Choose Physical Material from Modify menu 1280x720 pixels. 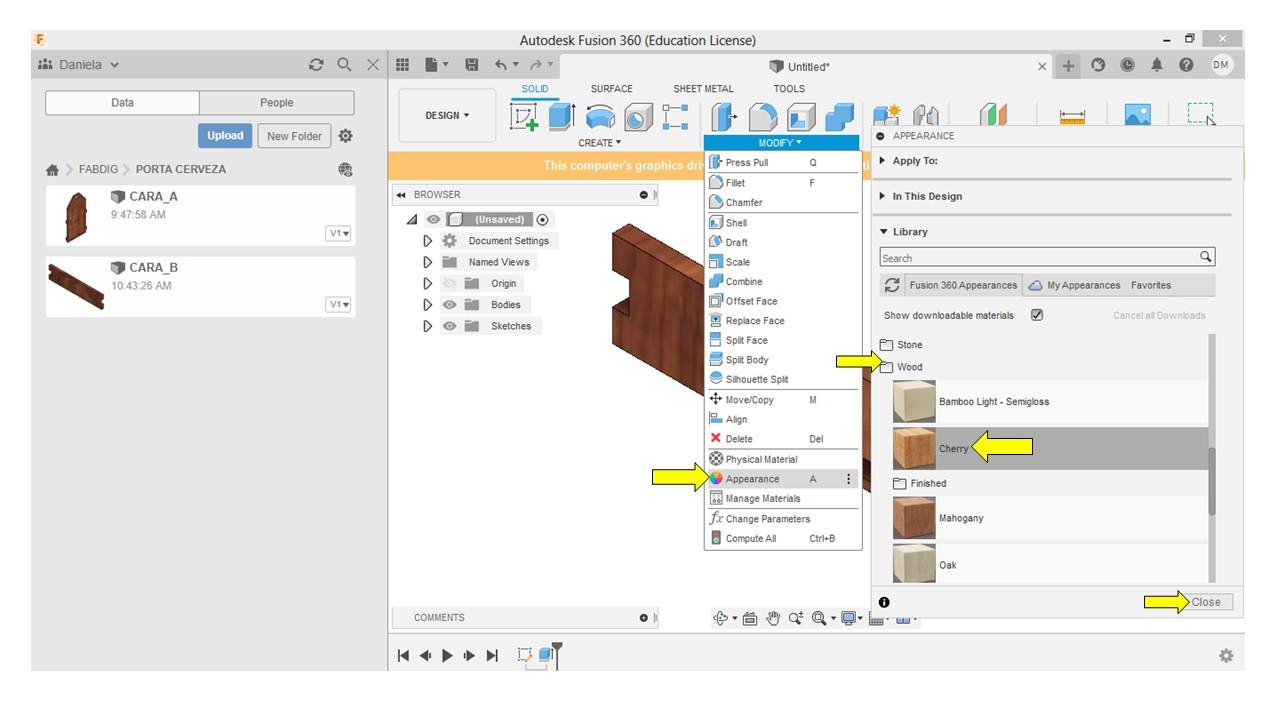782,459
